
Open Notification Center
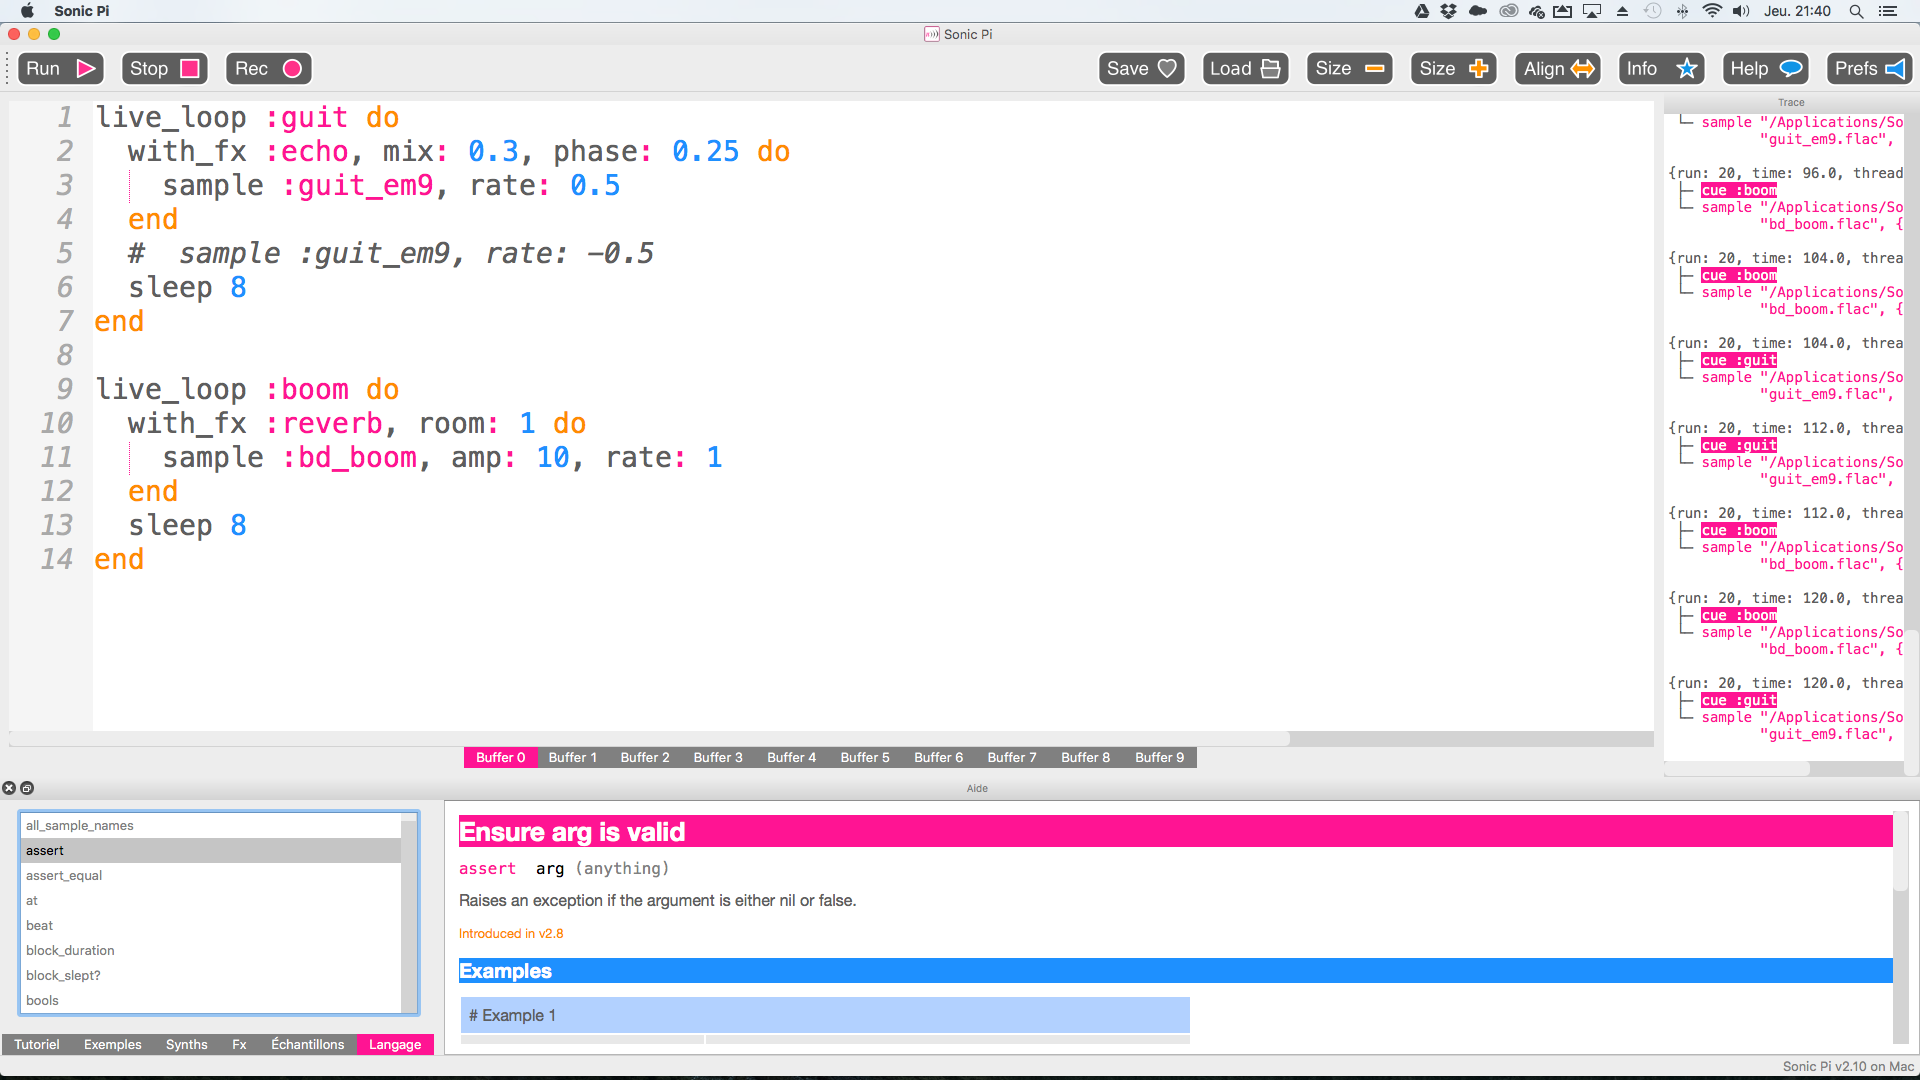(1888, 11)
